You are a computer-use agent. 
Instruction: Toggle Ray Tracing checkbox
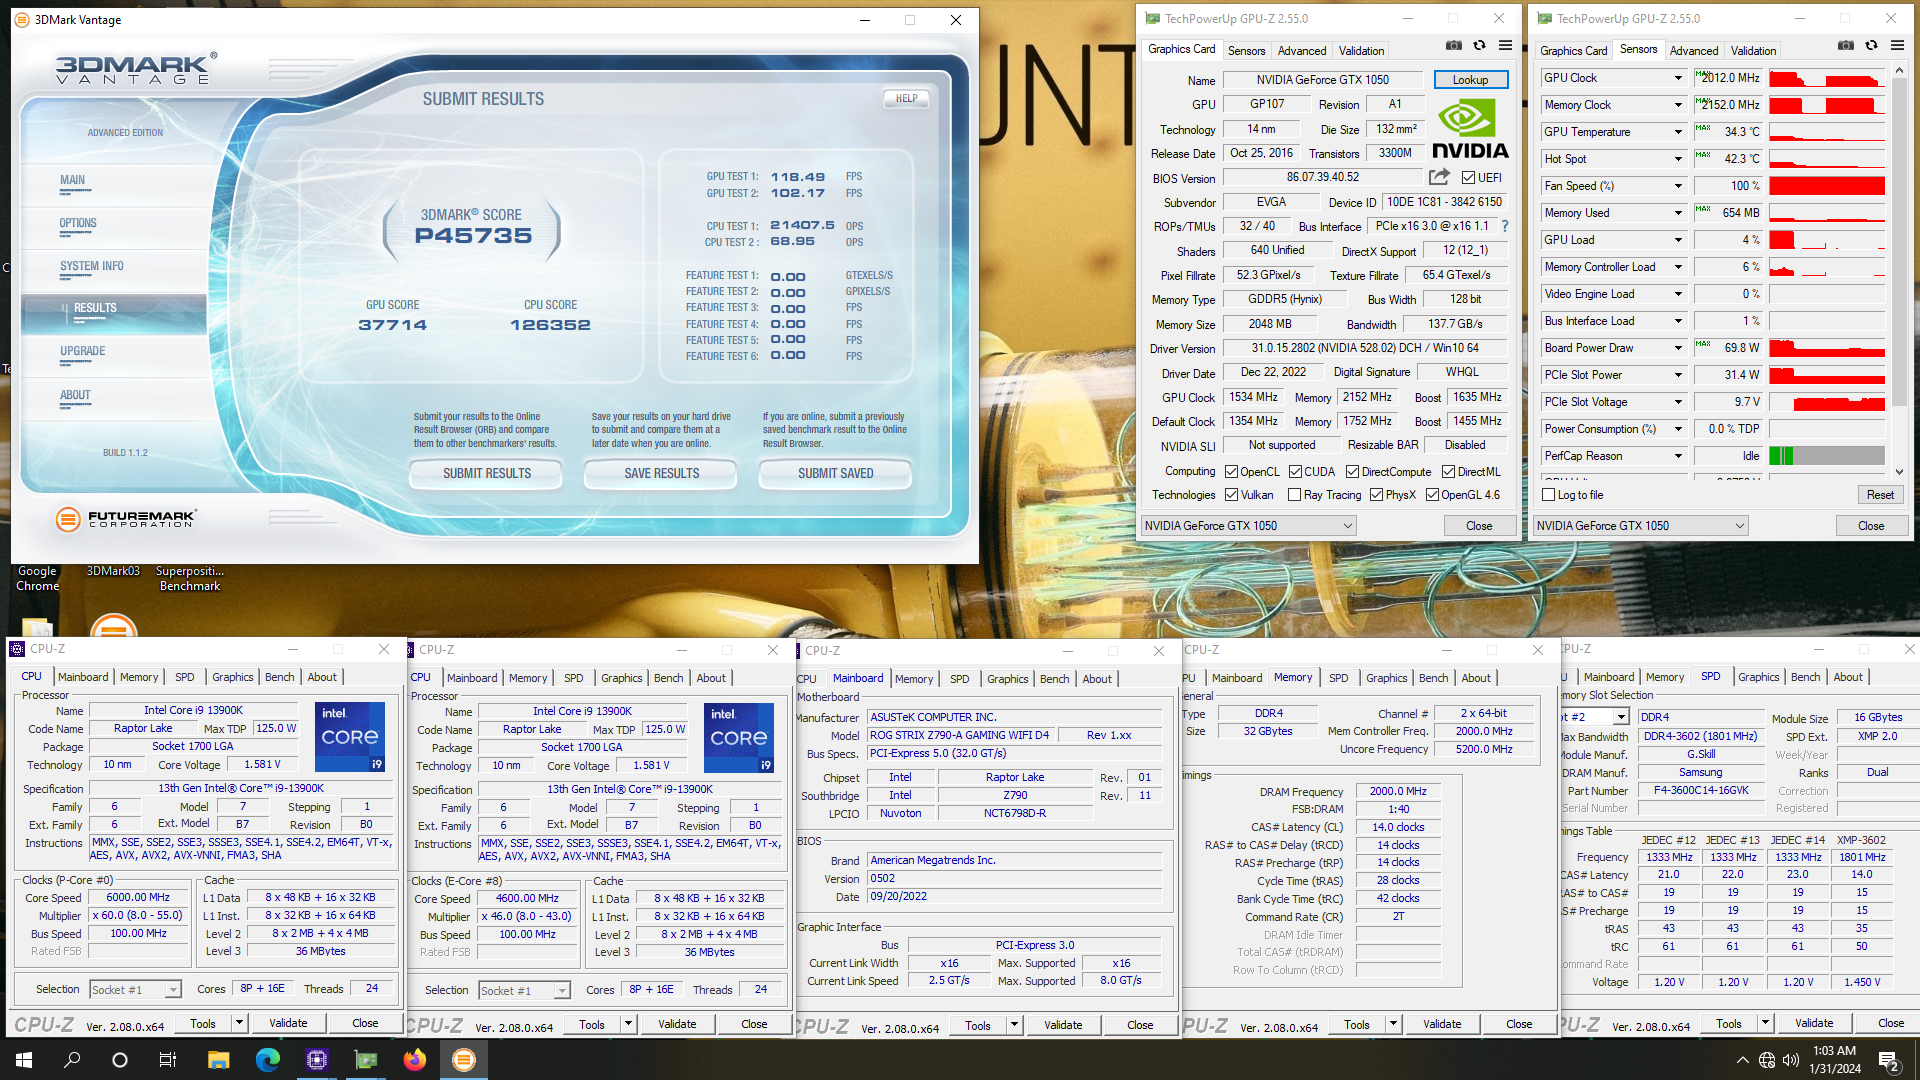[x=1295, y=495]
